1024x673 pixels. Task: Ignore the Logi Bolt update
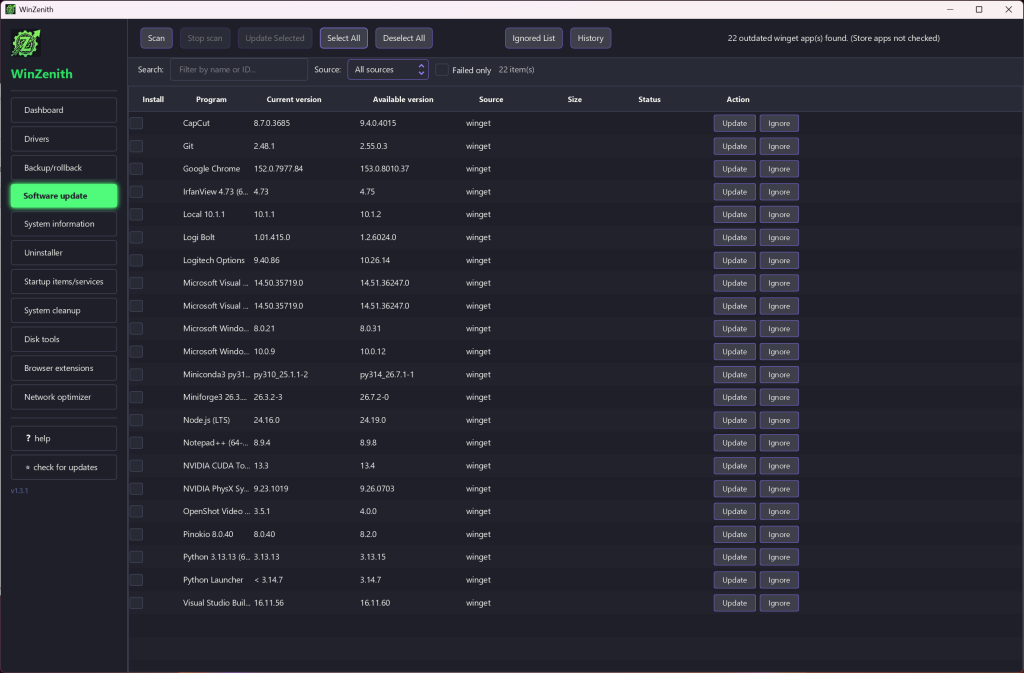point(779,238)
